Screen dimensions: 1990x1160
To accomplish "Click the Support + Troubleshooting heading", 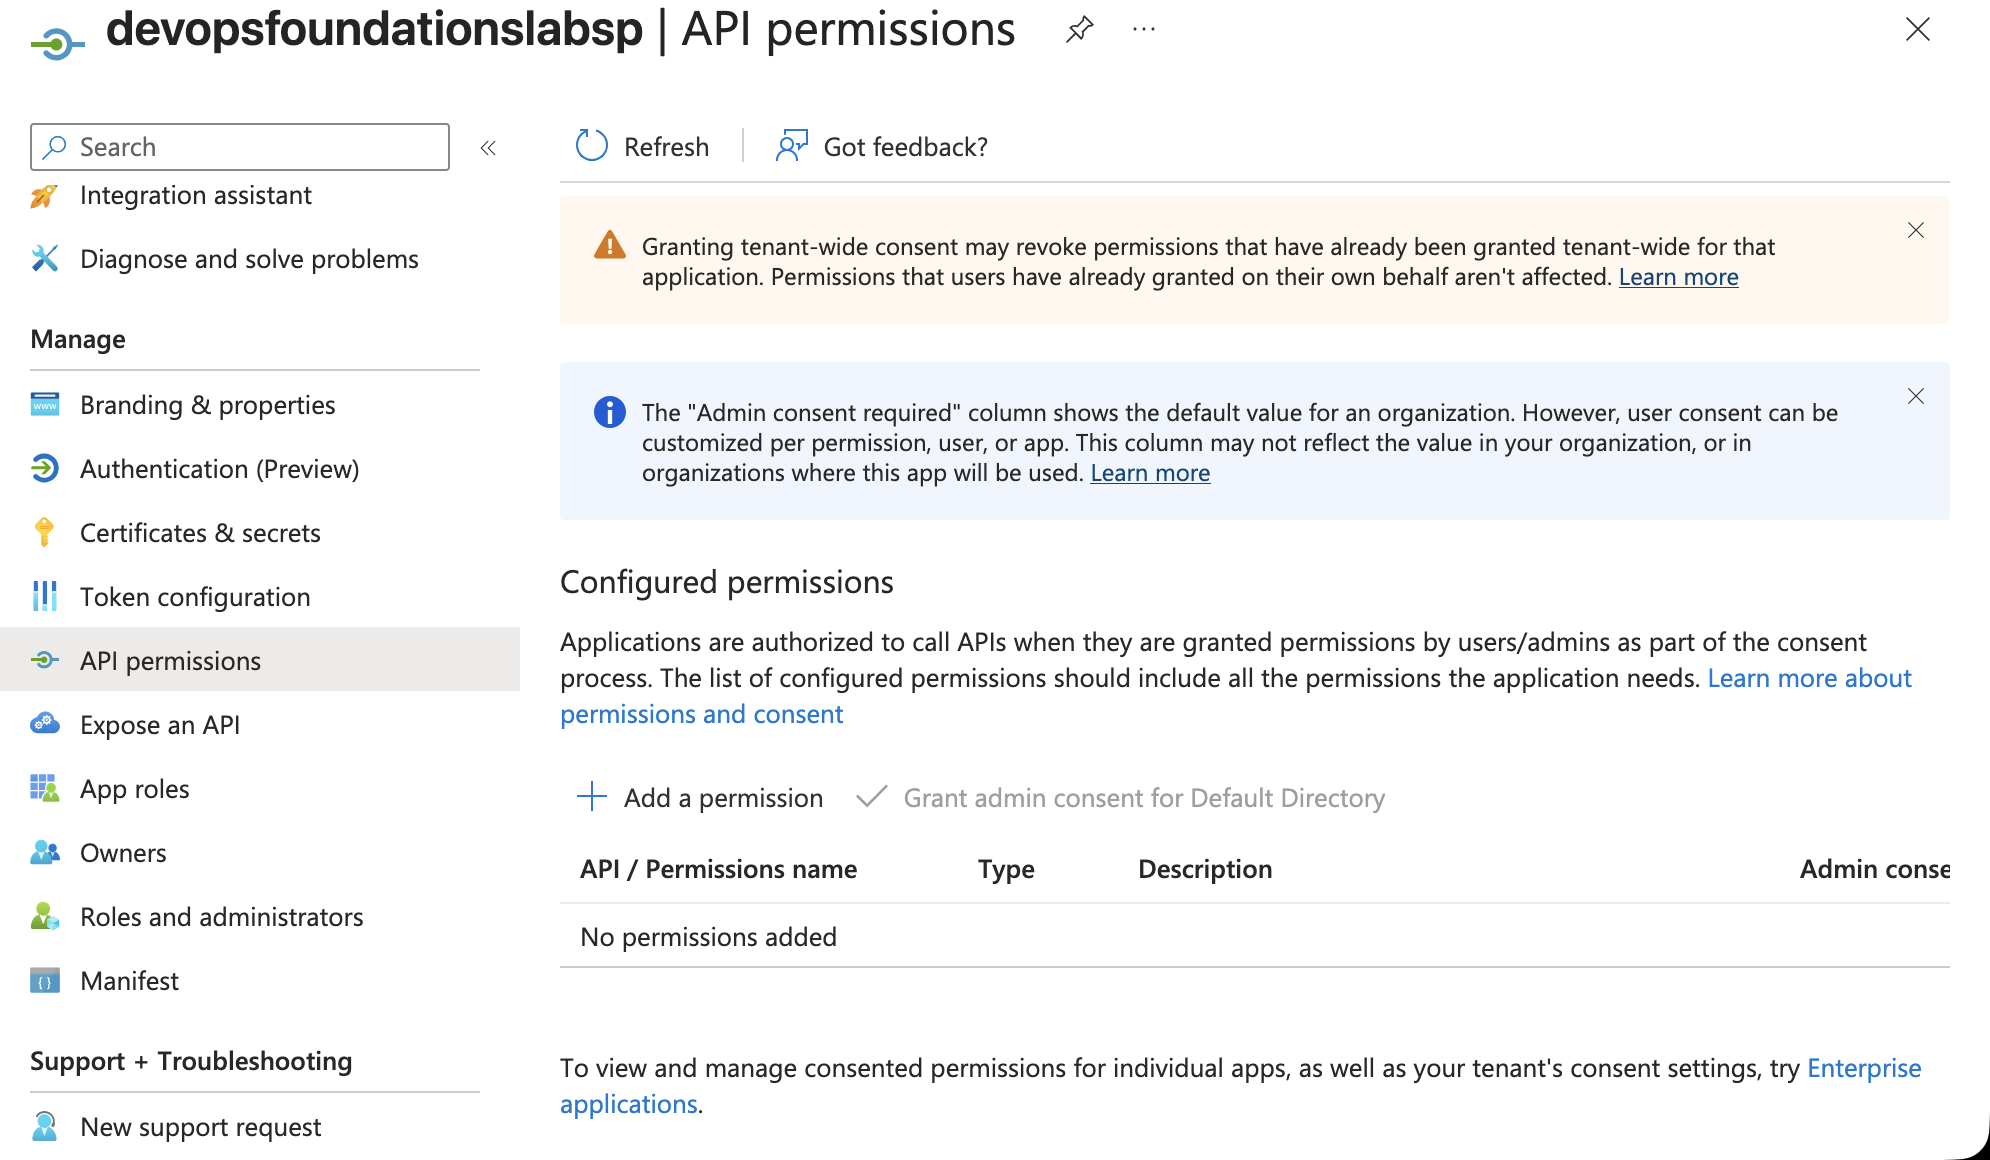I will pos(191,1061).
